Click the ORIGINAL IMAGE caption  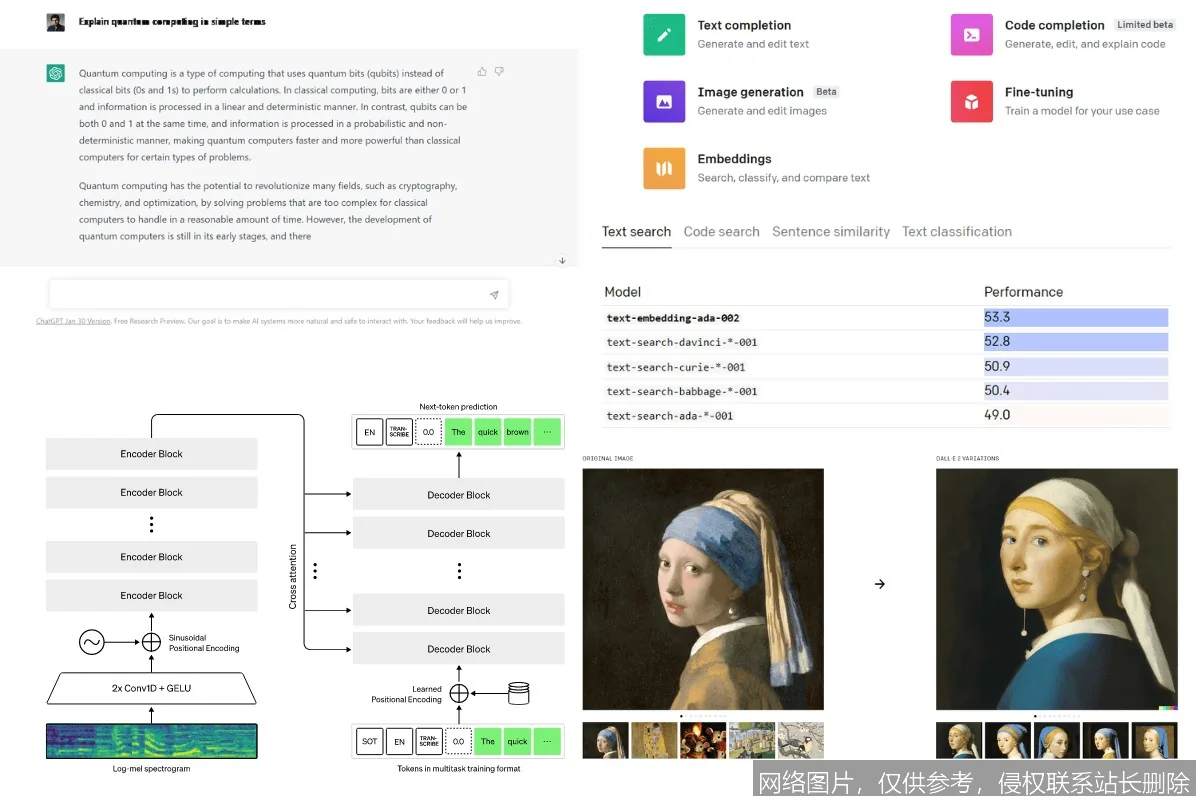[x=607, y=459]
